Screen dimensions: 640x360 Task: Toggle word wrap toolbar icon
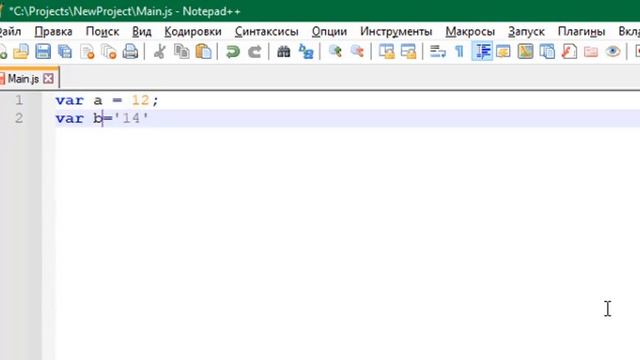438,52
